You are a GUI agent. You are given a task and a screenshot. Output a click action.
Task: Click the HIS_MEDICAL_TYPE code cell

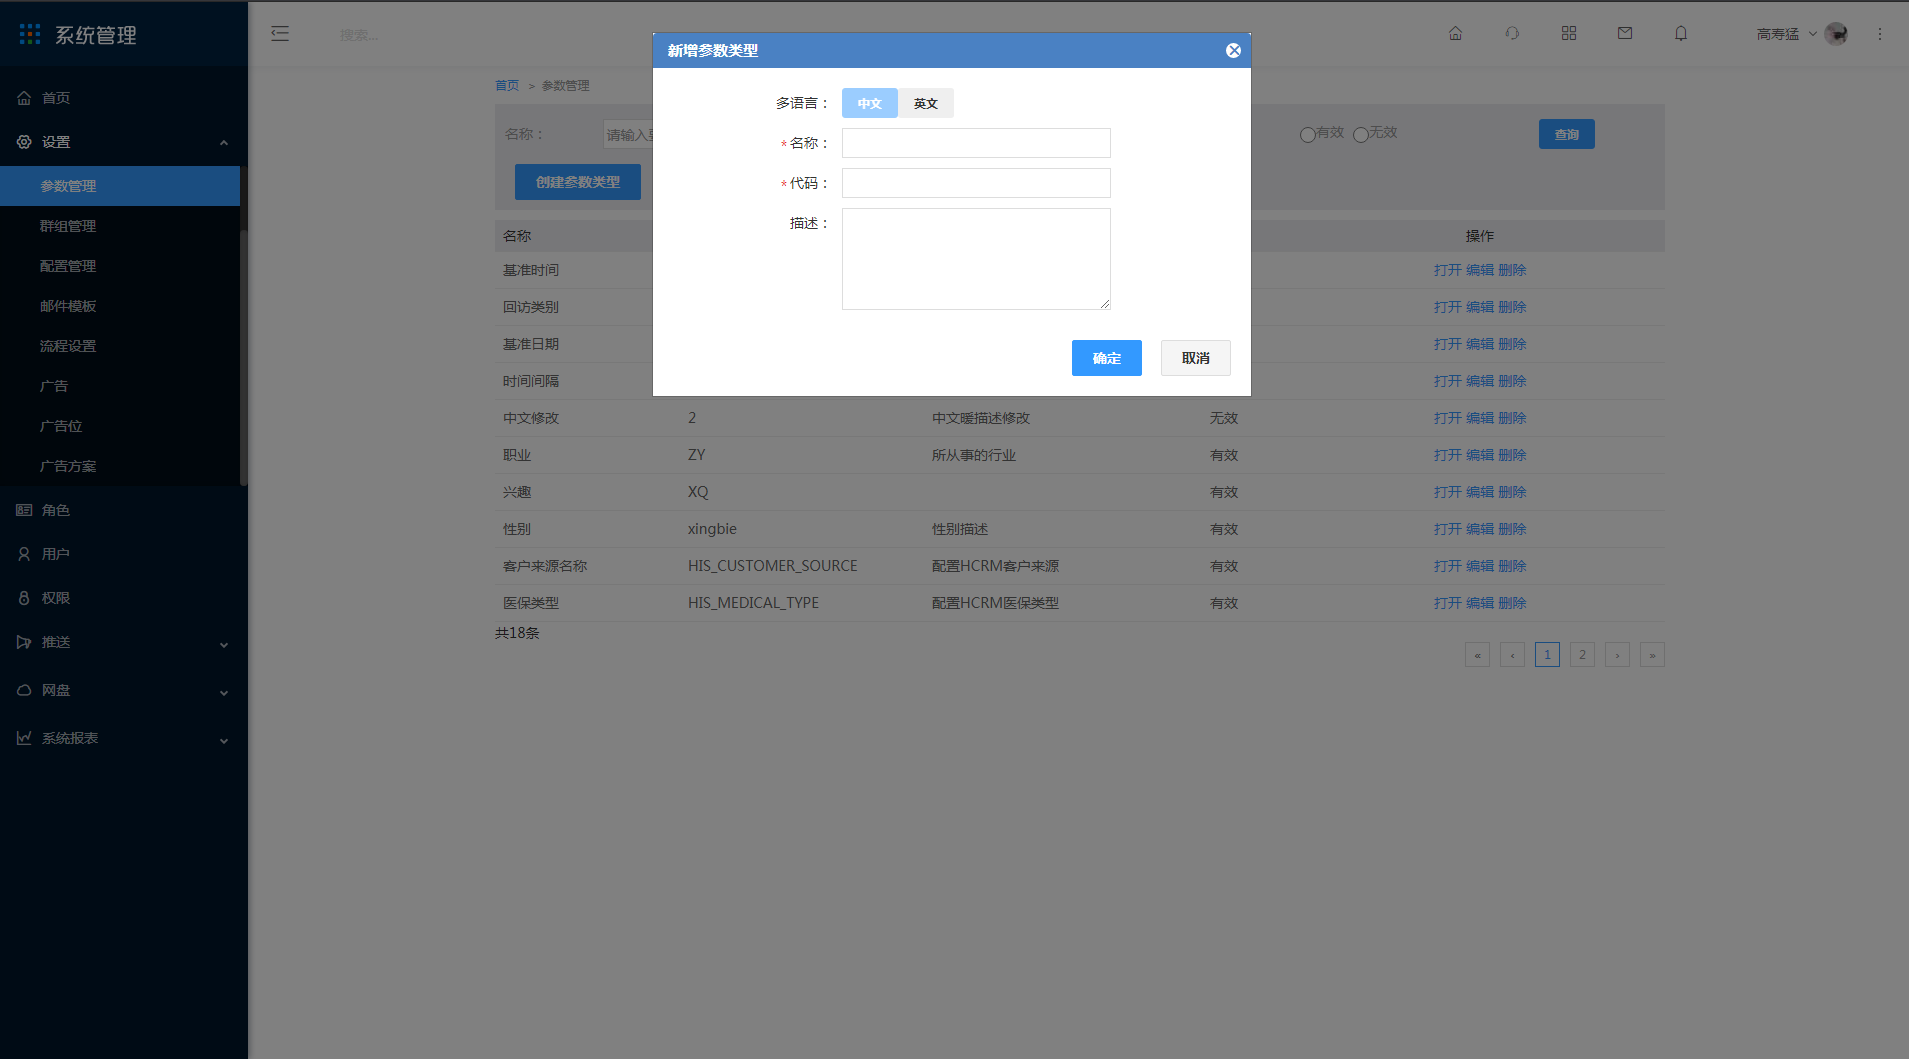pos(753,603)
